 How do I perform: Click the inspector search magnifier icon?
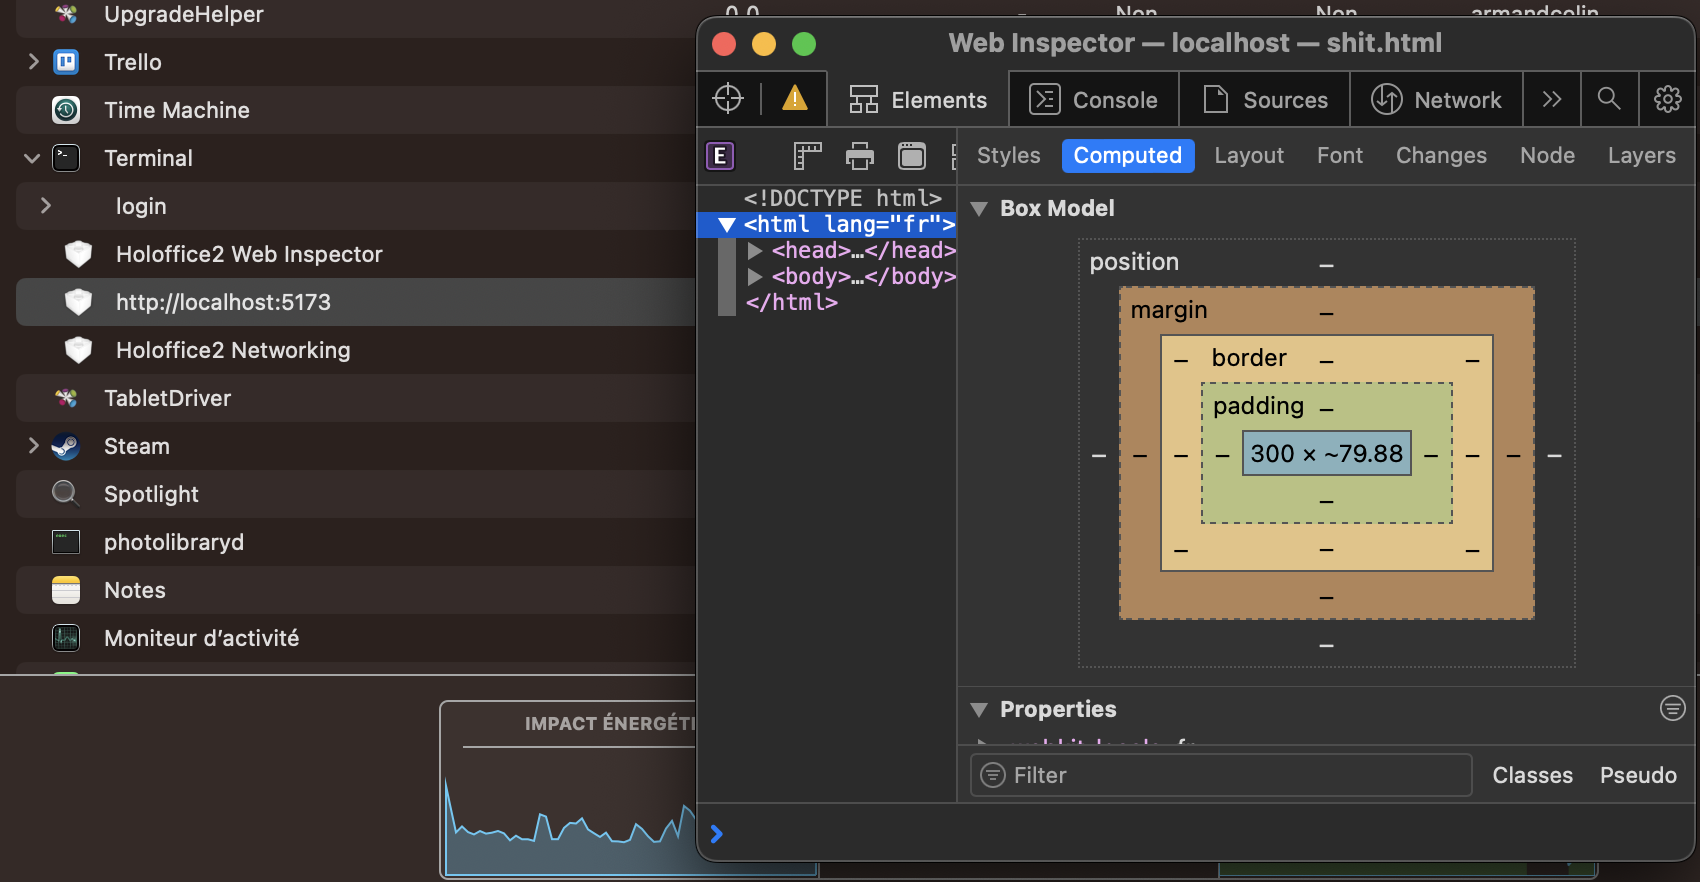1609,99
